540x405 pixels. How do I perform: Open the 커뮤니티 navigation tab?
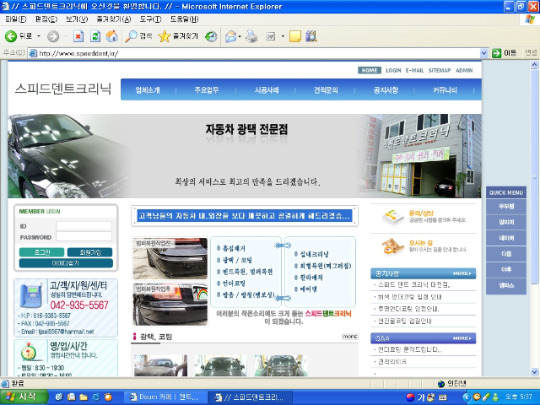(445, 90)
